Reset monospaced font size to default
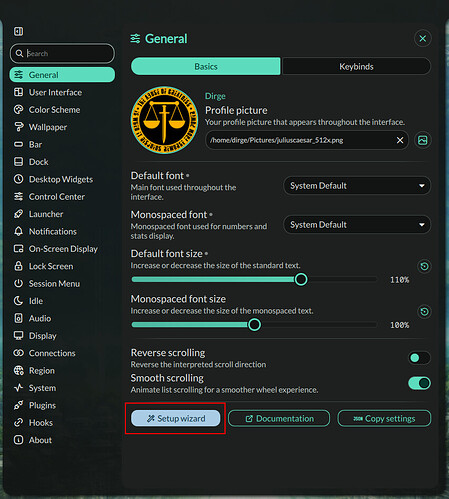 click(424, 312)
